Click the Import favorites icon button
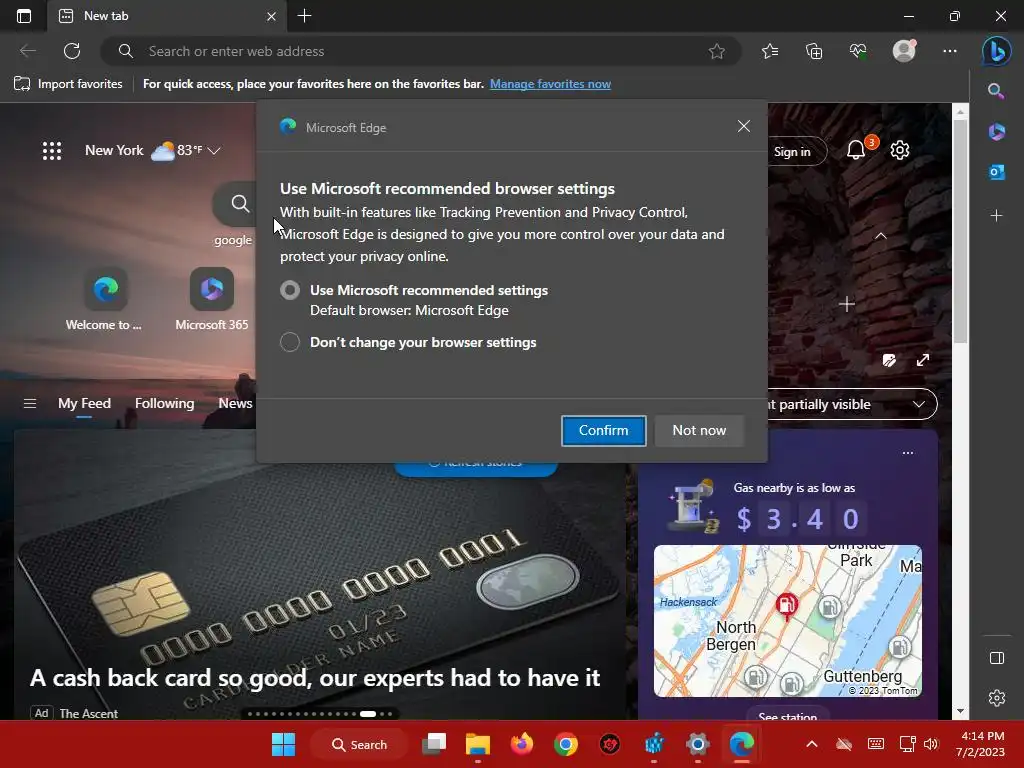Screen dimensions: 1024x768 pos(69,84)
